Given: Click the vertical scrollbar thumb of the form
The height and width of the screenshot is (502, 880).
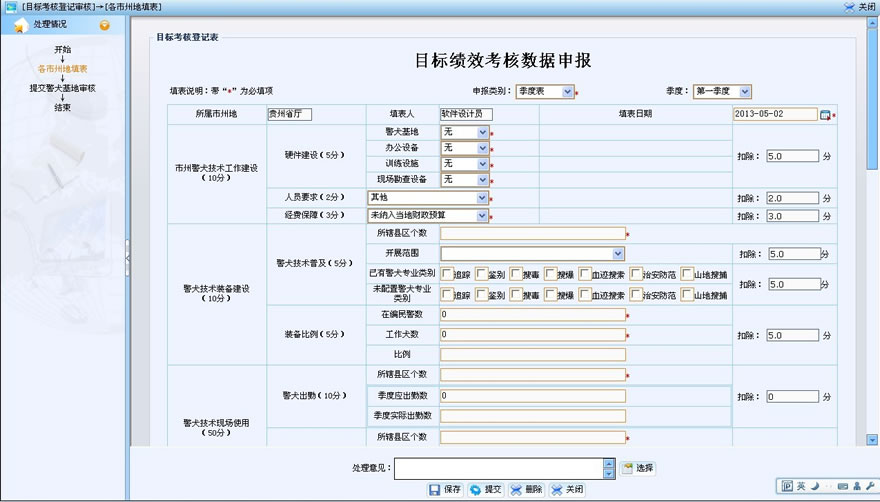Looking at the screenshot, I should [872, 98].
